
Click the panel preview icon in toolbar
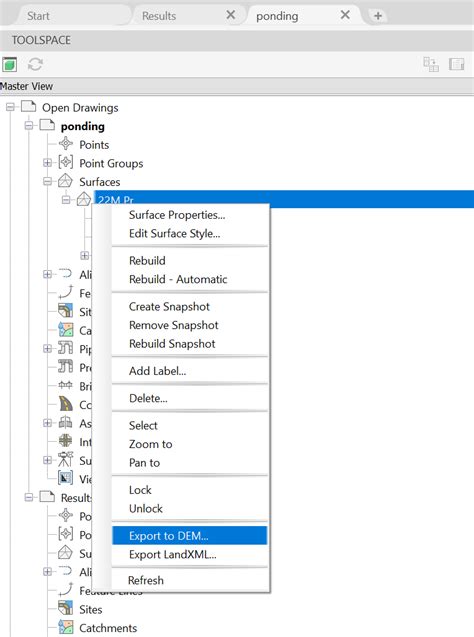pos(457,64)
